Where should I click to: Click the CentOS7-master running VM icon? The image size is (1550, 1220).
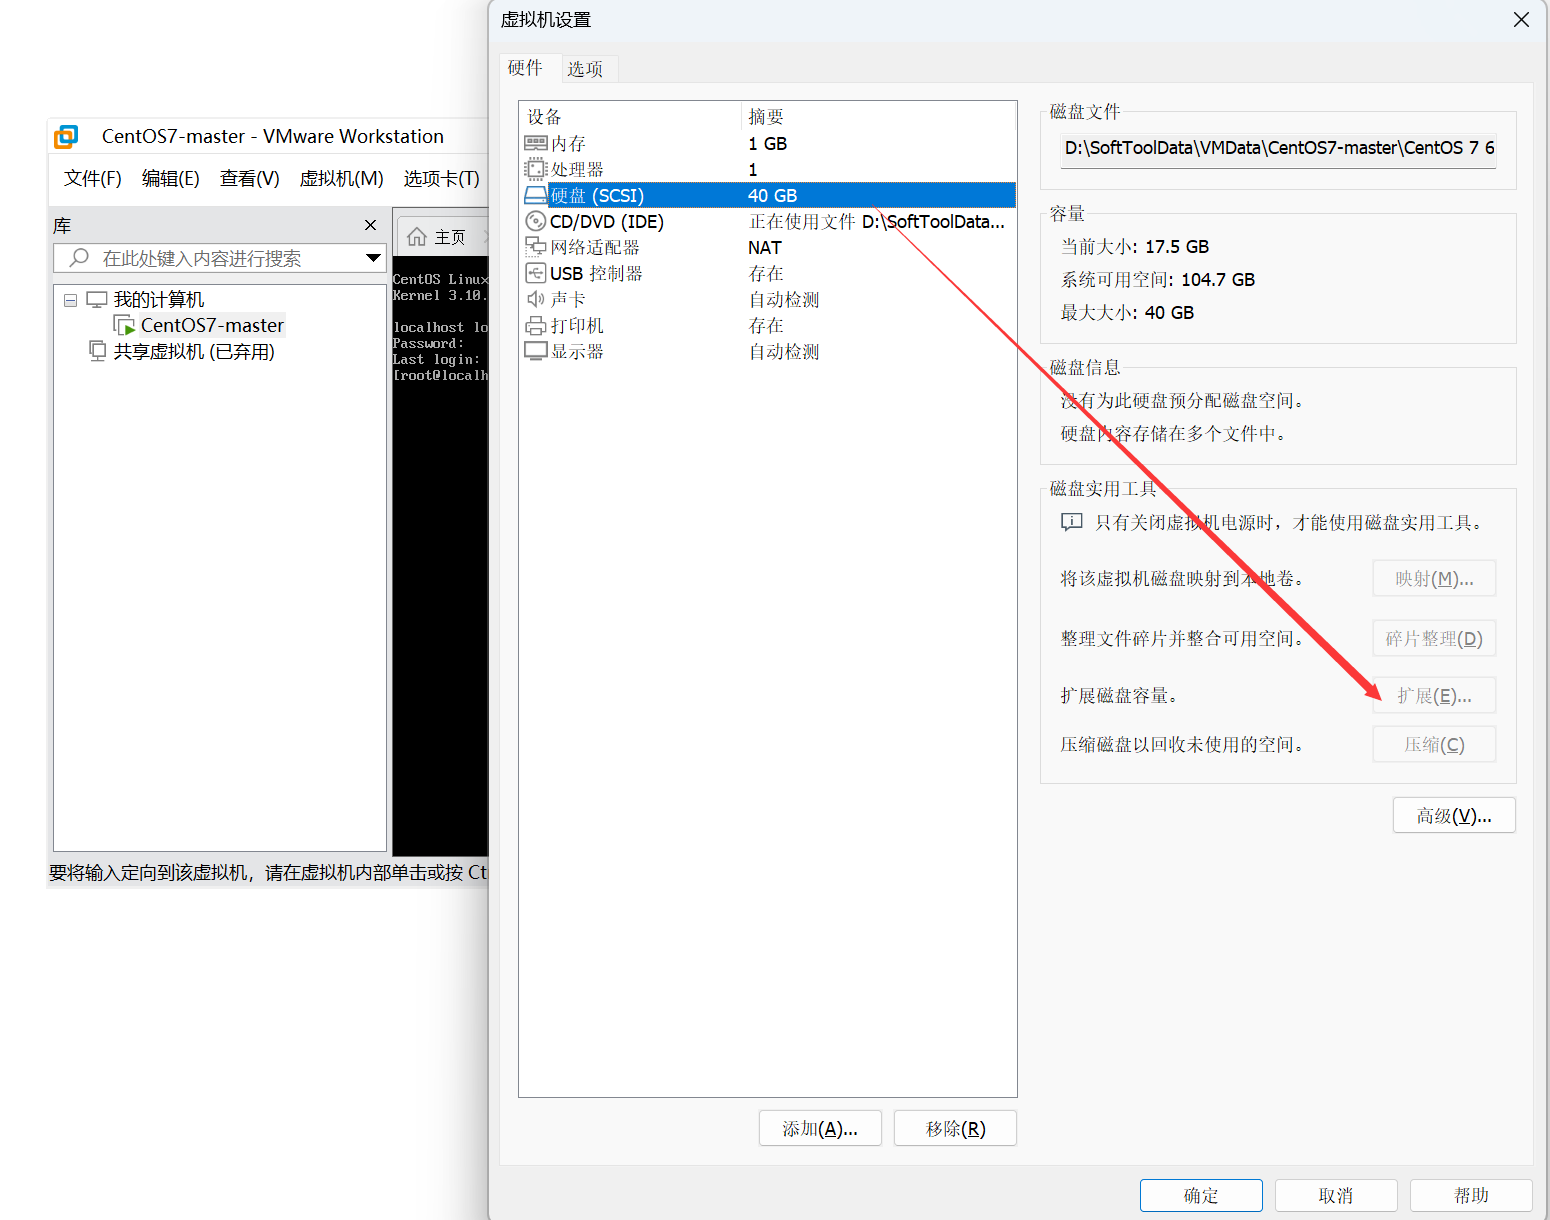point(124,326)
